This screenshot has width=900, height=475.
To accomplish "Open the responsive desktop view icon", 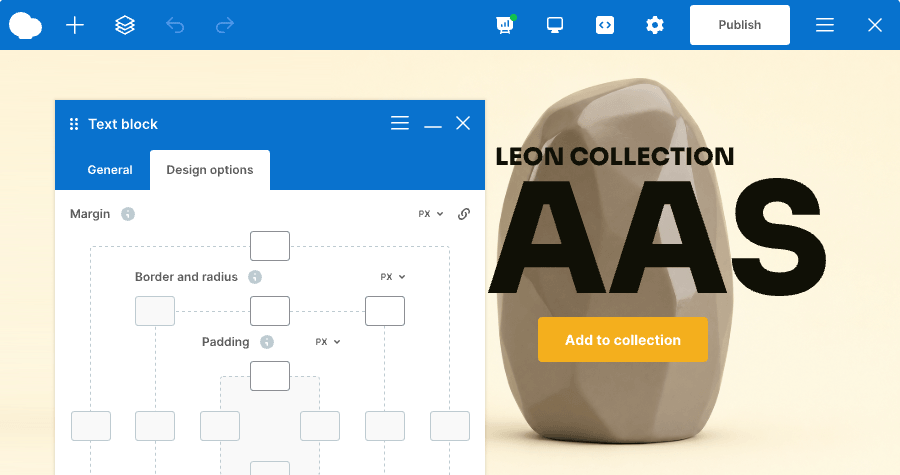I will coord(554,25).
